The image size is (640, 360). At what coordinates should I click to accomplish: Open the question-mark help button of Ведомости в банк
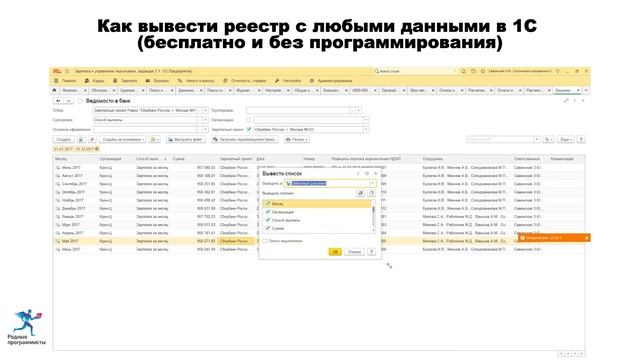(581, 140)
